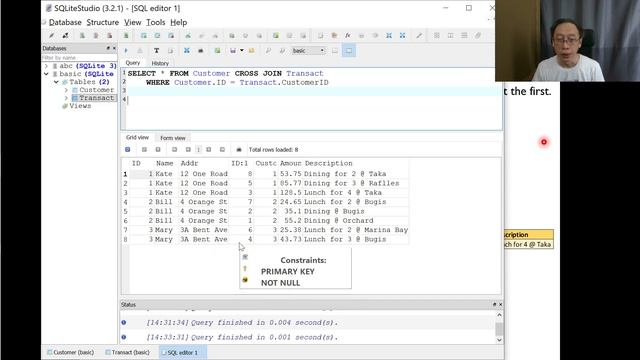The image size is (640, 360).
Task: Click the blue four-arrows-inward icon in main toolbar
Action: tap(389, 36)
